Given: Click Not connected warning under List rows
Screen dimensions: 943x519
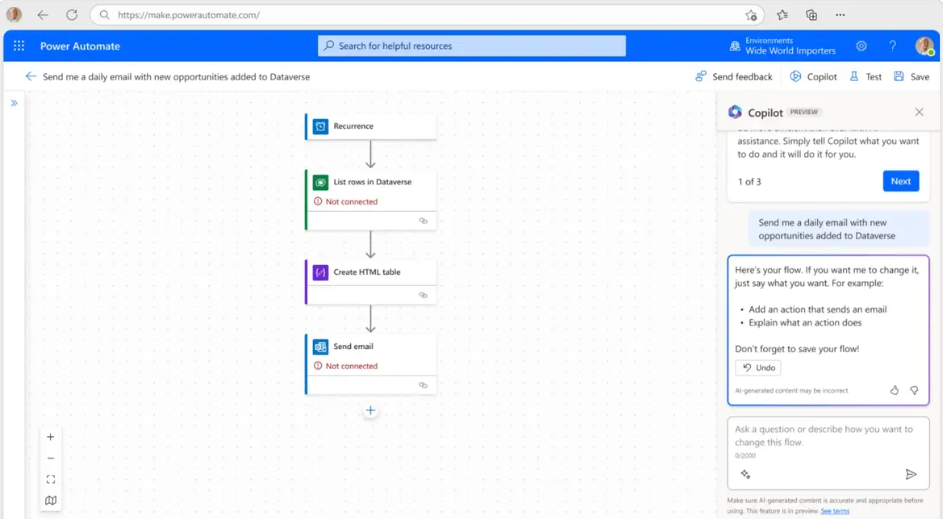Looking at the screenshot, I should [346, 201].
